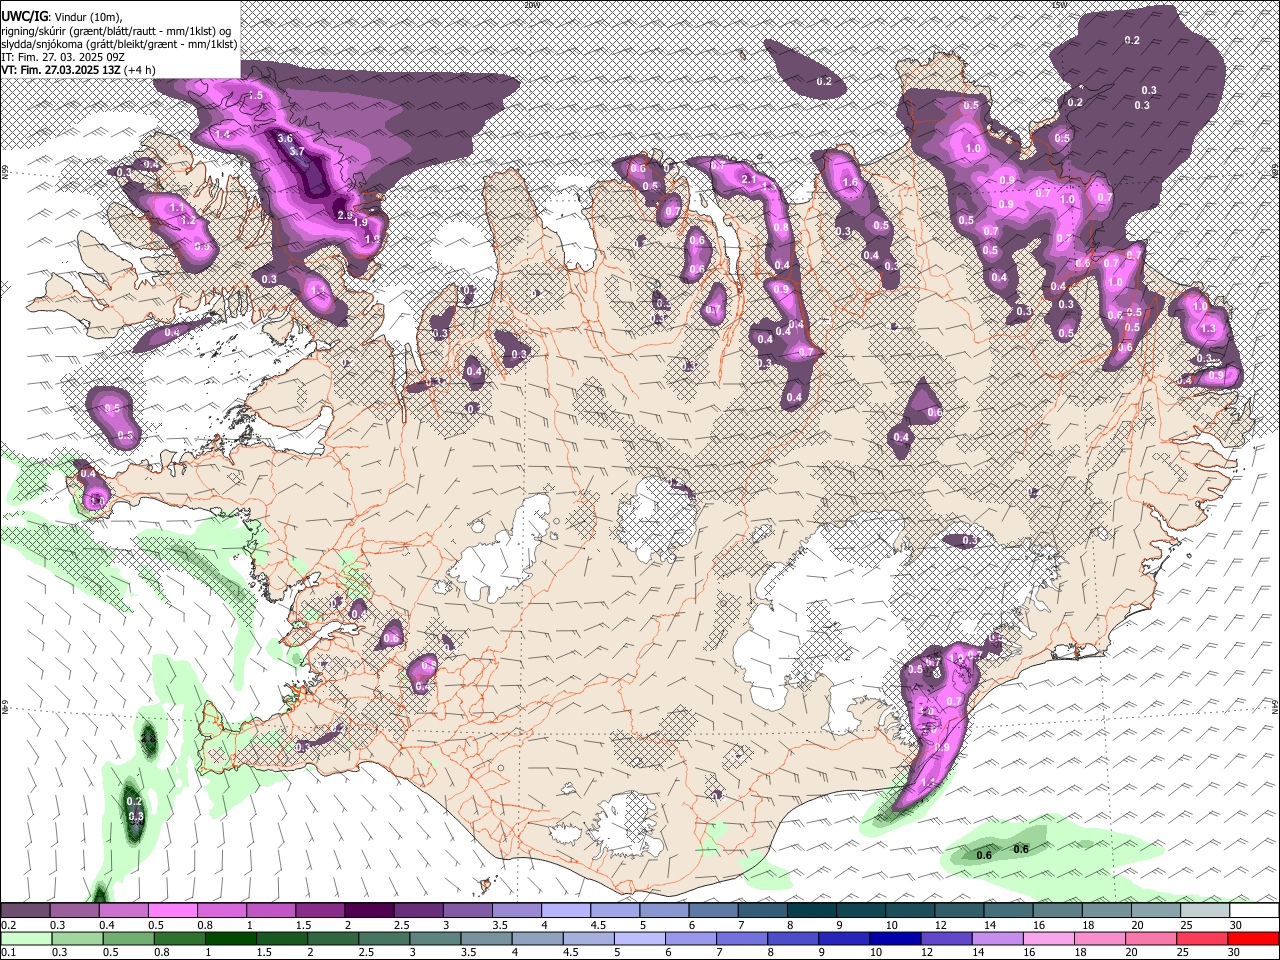Click the 1.6 snowfall value on the map

pos(851,183)
